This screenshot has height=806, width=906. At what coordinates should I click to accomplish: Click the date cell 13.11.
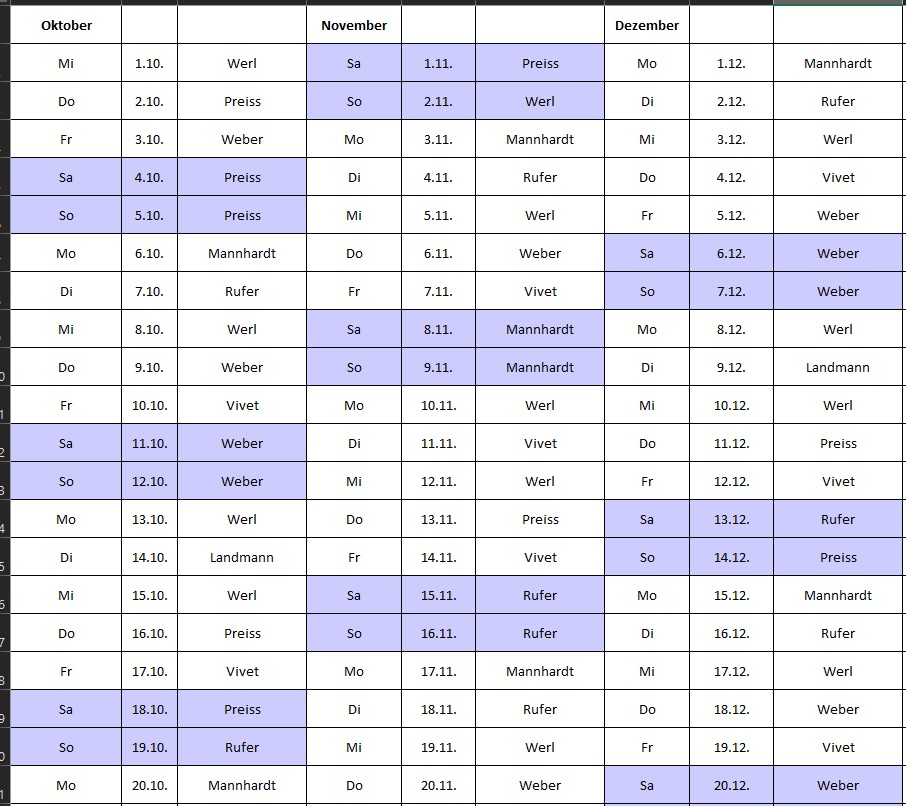click(x=438, y=519)
